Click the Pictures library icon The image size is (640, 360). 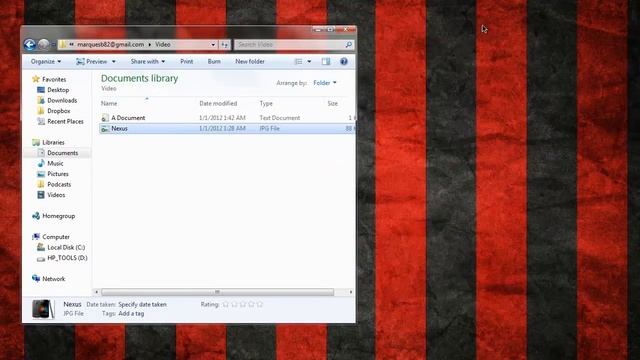(x=41, y=174)
